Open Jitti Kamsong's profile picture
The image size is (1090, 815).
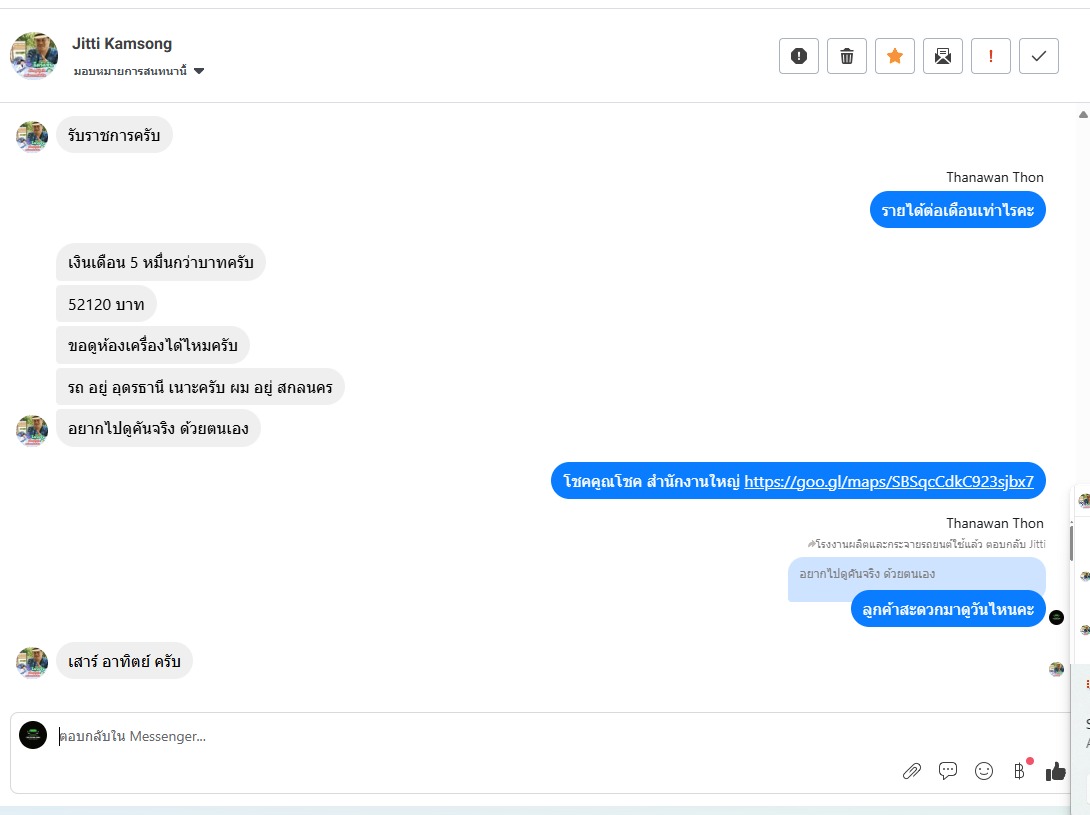click(34, 56)
